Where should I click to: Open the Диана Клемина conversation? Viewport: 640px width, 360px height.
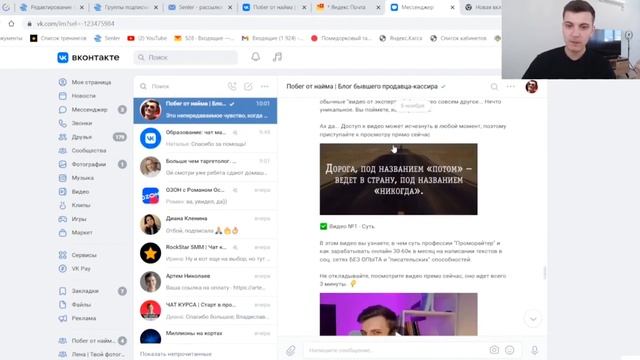[x=205, y=224]
